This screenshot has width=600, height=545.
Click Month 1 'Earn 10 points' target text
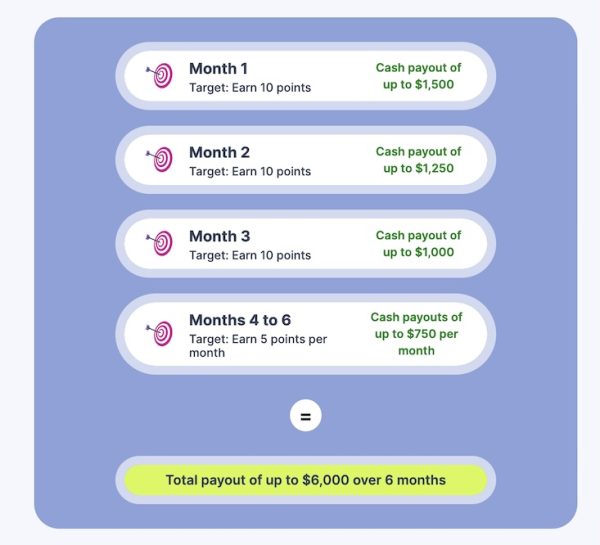[250, 88]
